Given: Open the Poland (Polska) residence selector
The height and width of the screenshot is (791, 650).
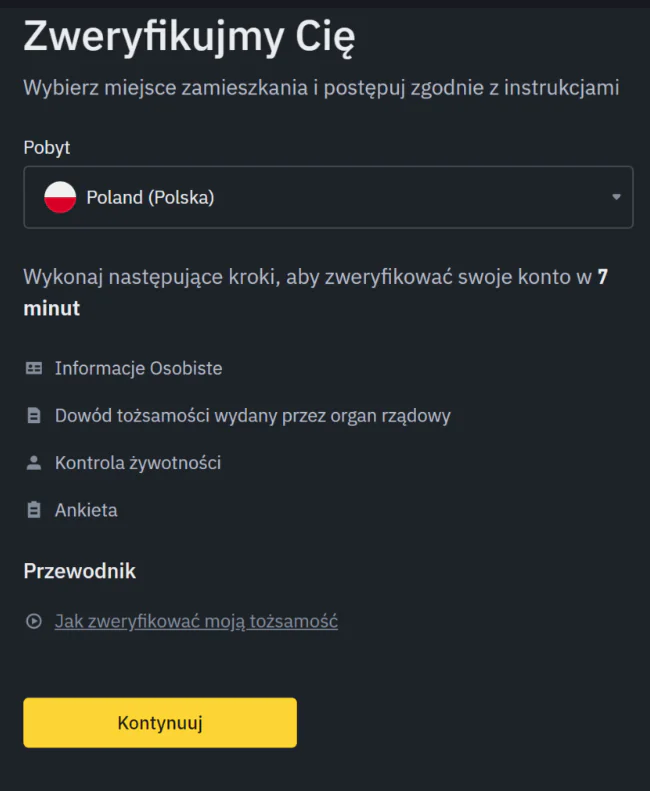Looking at the screenshot, I should (x=328, y=197).
